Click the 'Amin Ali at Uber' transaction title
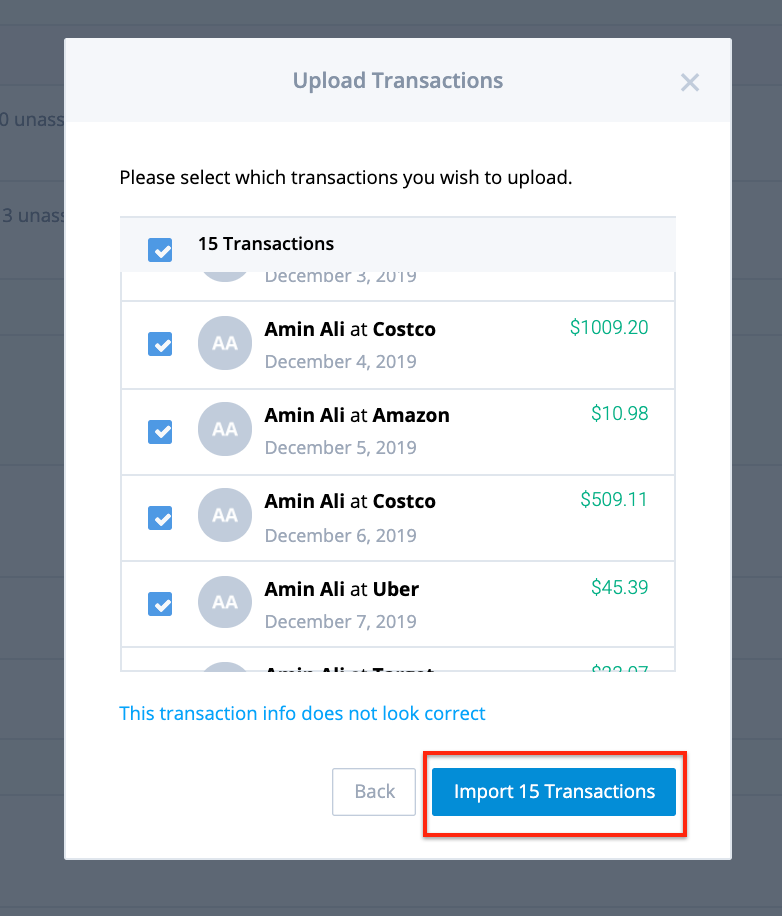Image resolution: width=782 pixels, height=916 pixels. [341, 589]
